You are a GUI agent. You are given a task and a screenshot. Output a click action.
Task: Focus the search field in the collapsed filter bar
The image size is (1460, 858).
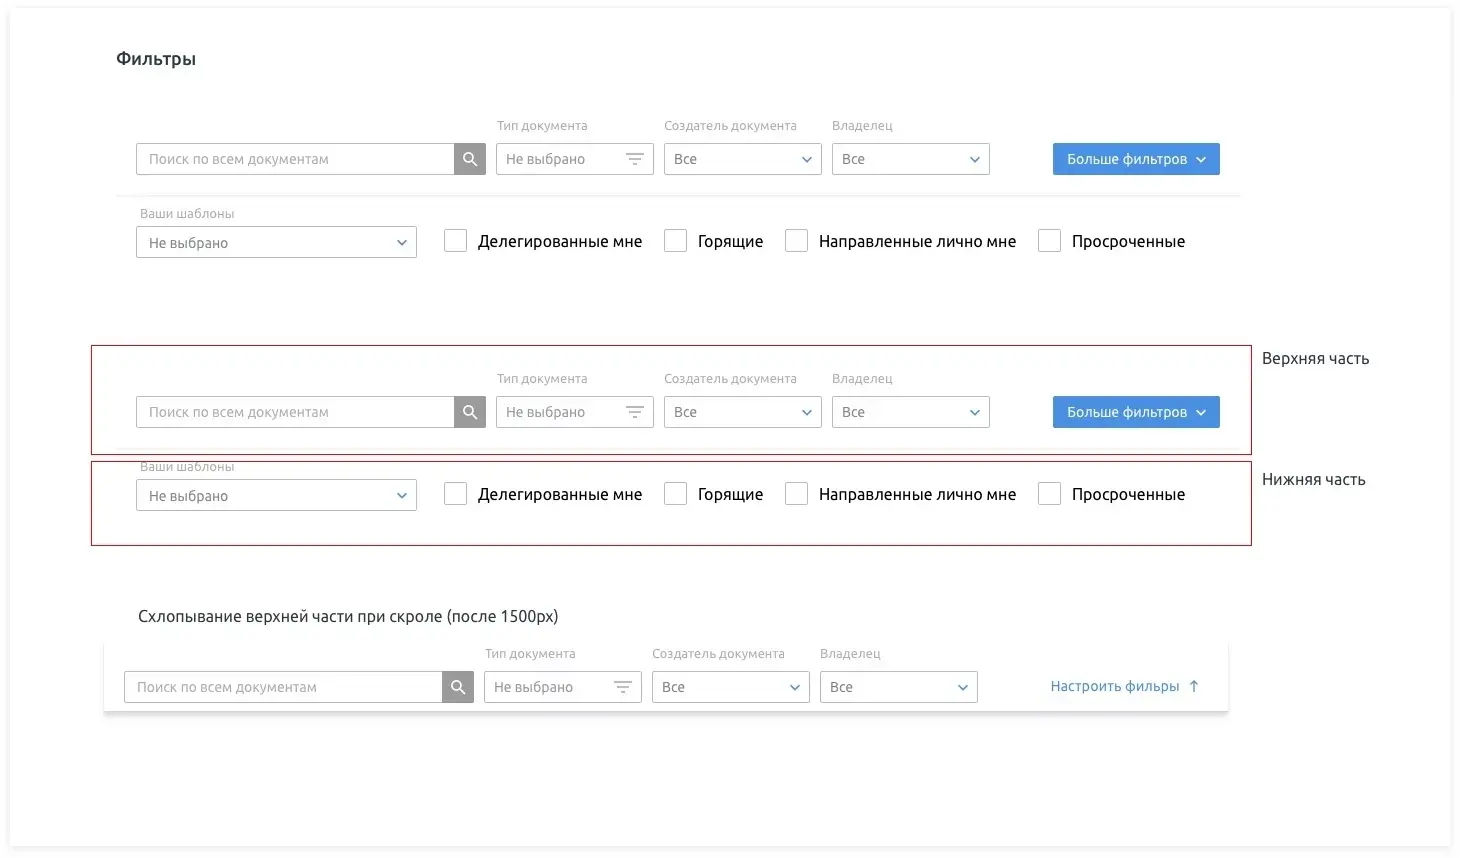click(x=283, y=687)
